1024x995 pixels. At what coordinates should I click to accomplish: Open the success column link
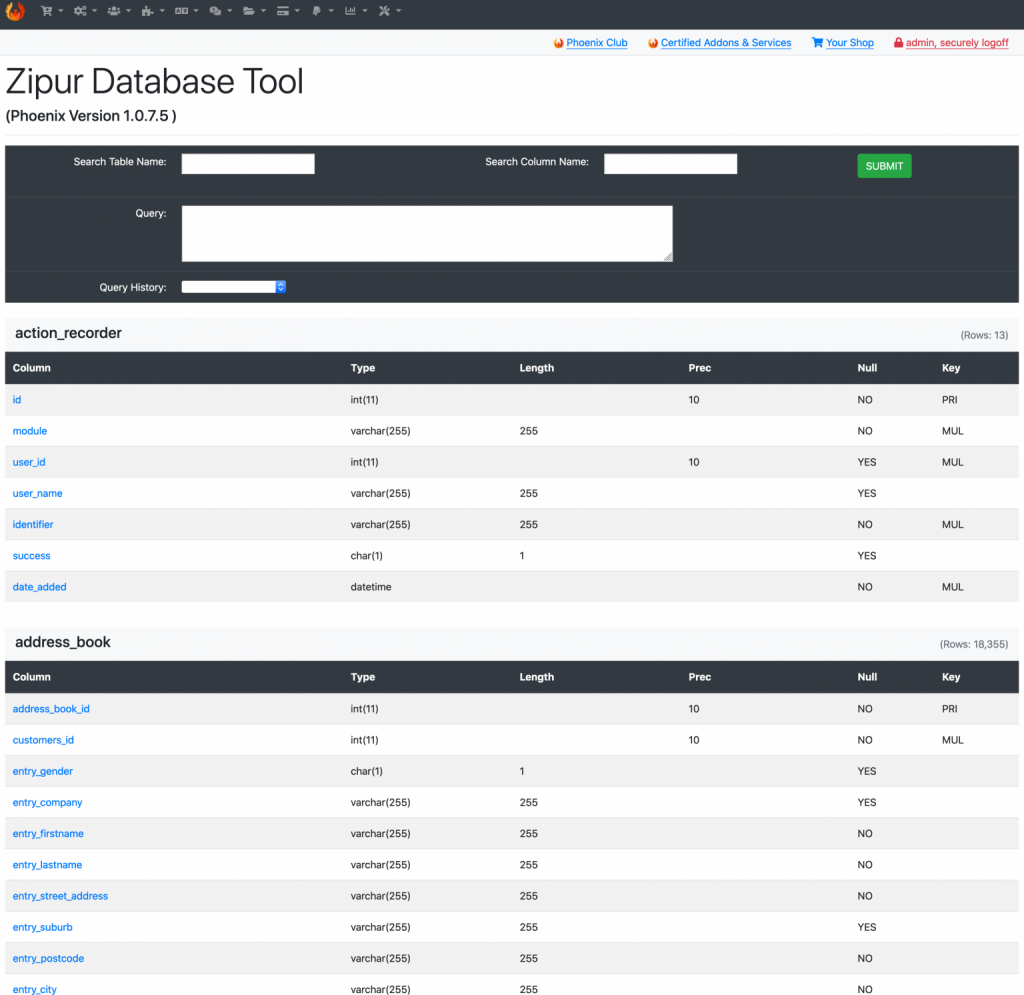coord(31,556)
